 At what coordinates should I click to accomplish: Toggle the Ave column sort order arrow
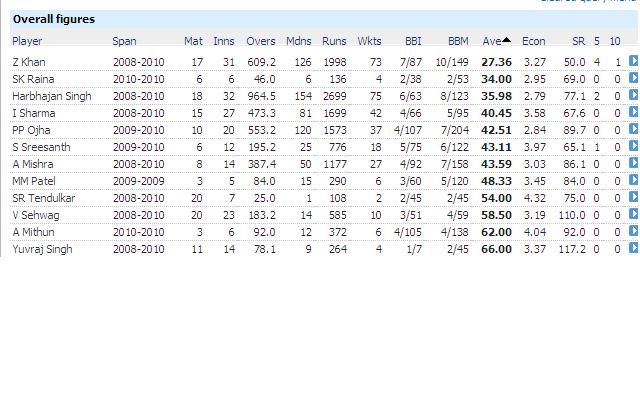507,41
